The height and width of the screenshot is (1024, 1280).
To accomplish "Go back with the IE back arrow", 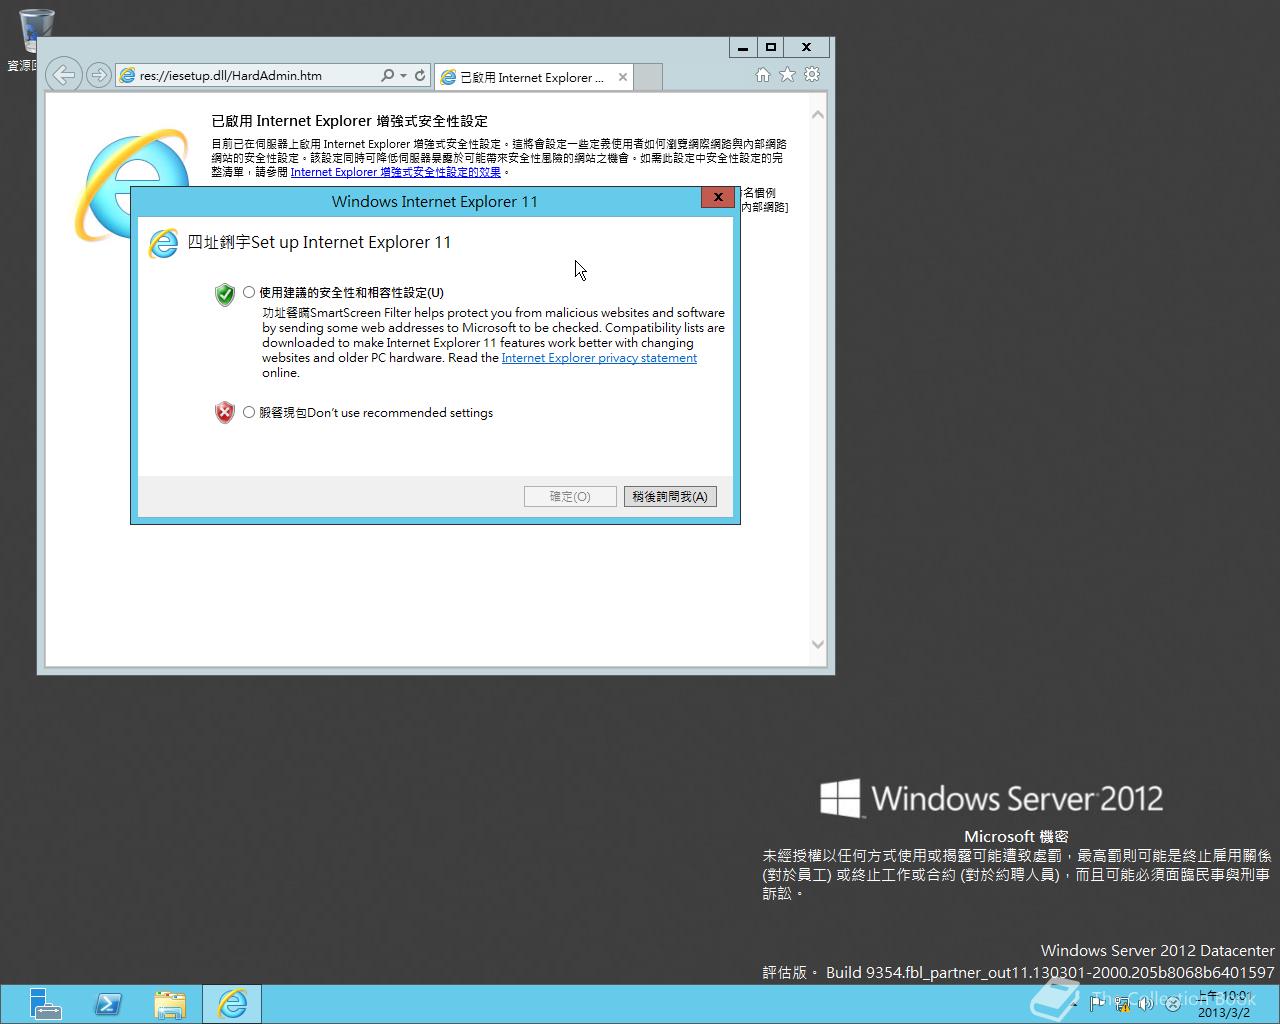I will click(64, 75).
